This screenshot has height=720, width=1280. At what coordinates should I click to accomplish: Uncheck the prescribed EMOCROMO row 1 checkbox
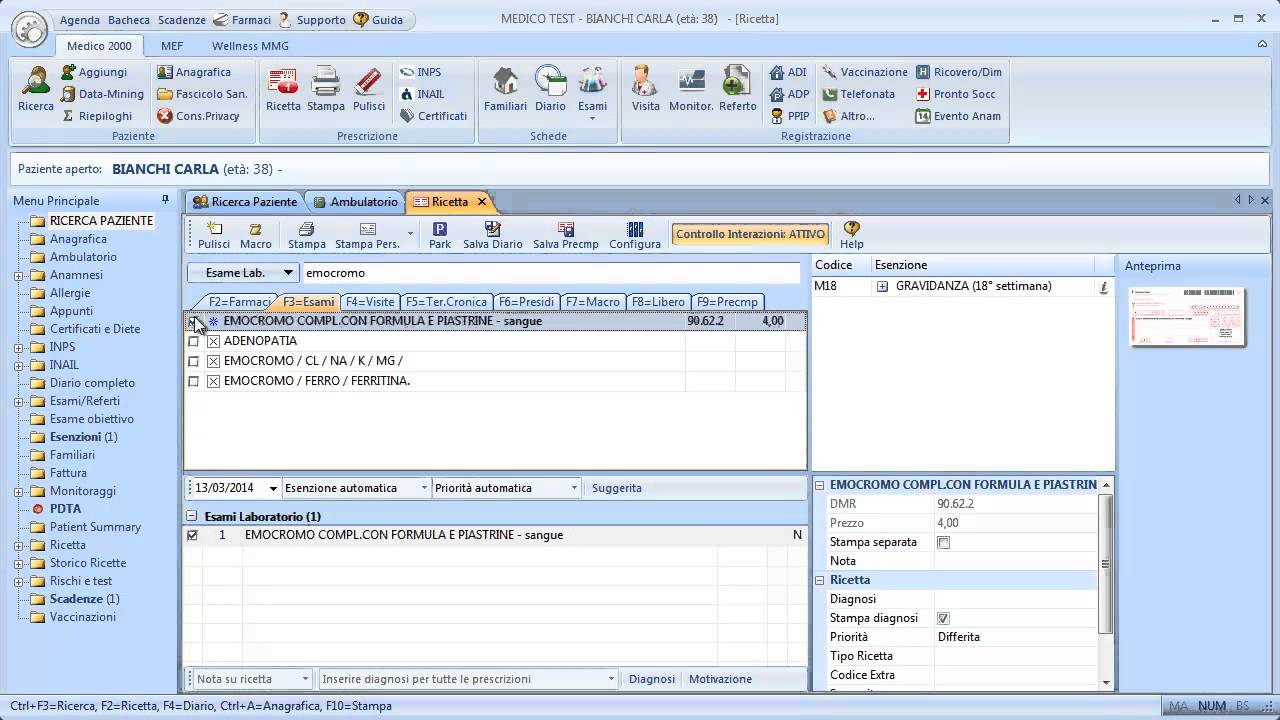[193, 535]
